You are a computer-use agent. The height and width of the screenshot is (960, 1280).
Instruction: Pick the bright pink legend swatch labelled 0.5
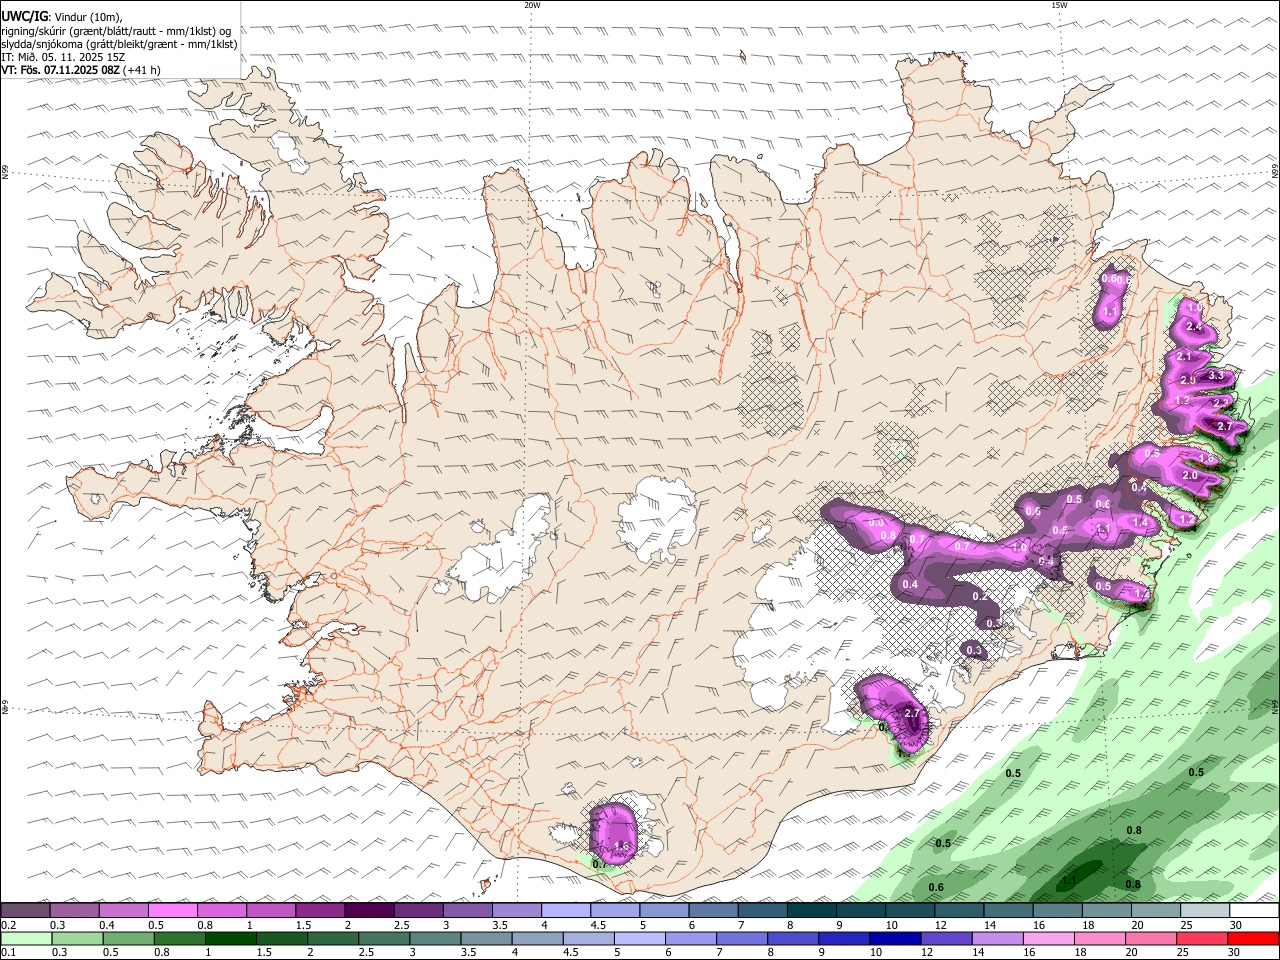click(172, 911)
